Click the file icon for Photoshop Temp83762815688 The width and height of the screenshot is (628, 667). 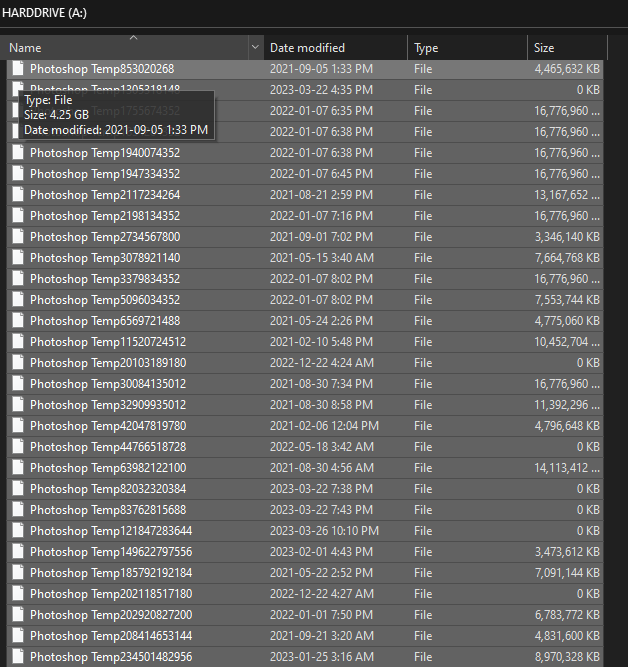tap(18, 510)
